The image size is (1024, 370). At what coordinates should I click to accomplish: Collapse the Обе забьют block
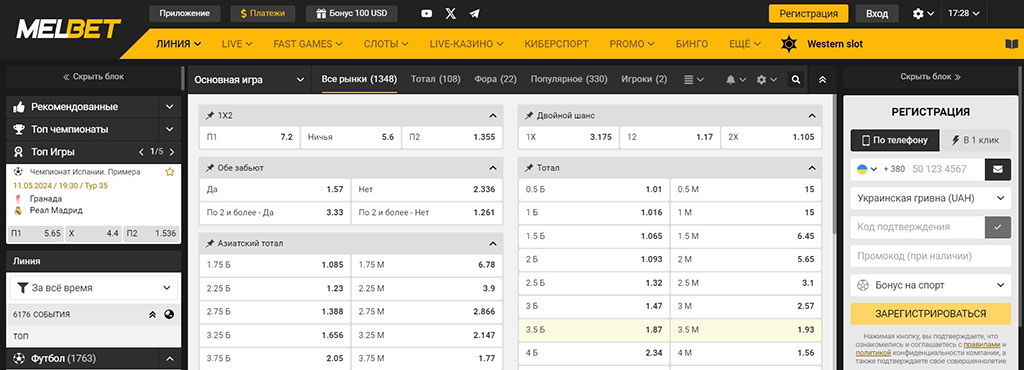pyautogui.click(x=493, y=168)
